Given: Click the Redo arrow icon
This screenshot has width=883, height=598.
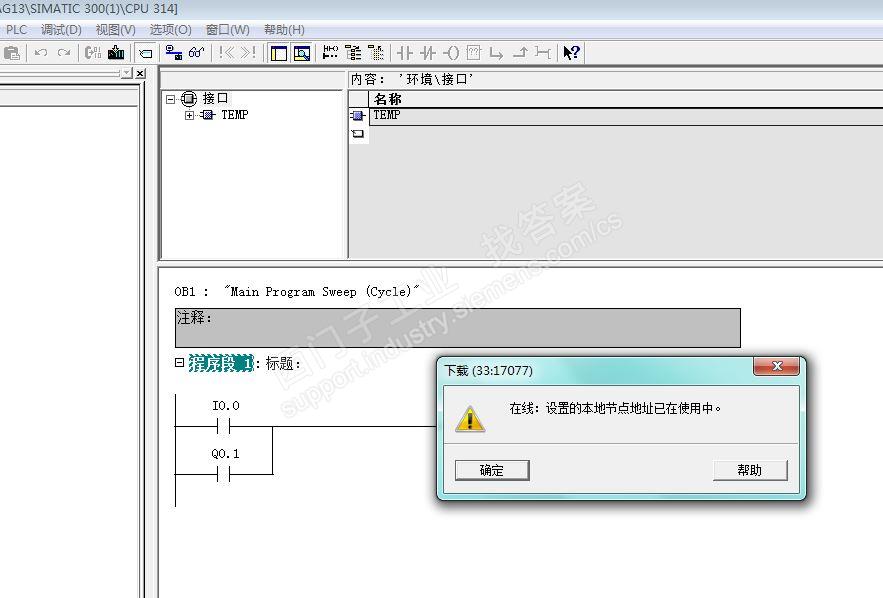Looking at the screenshot, I should point(64,53).
